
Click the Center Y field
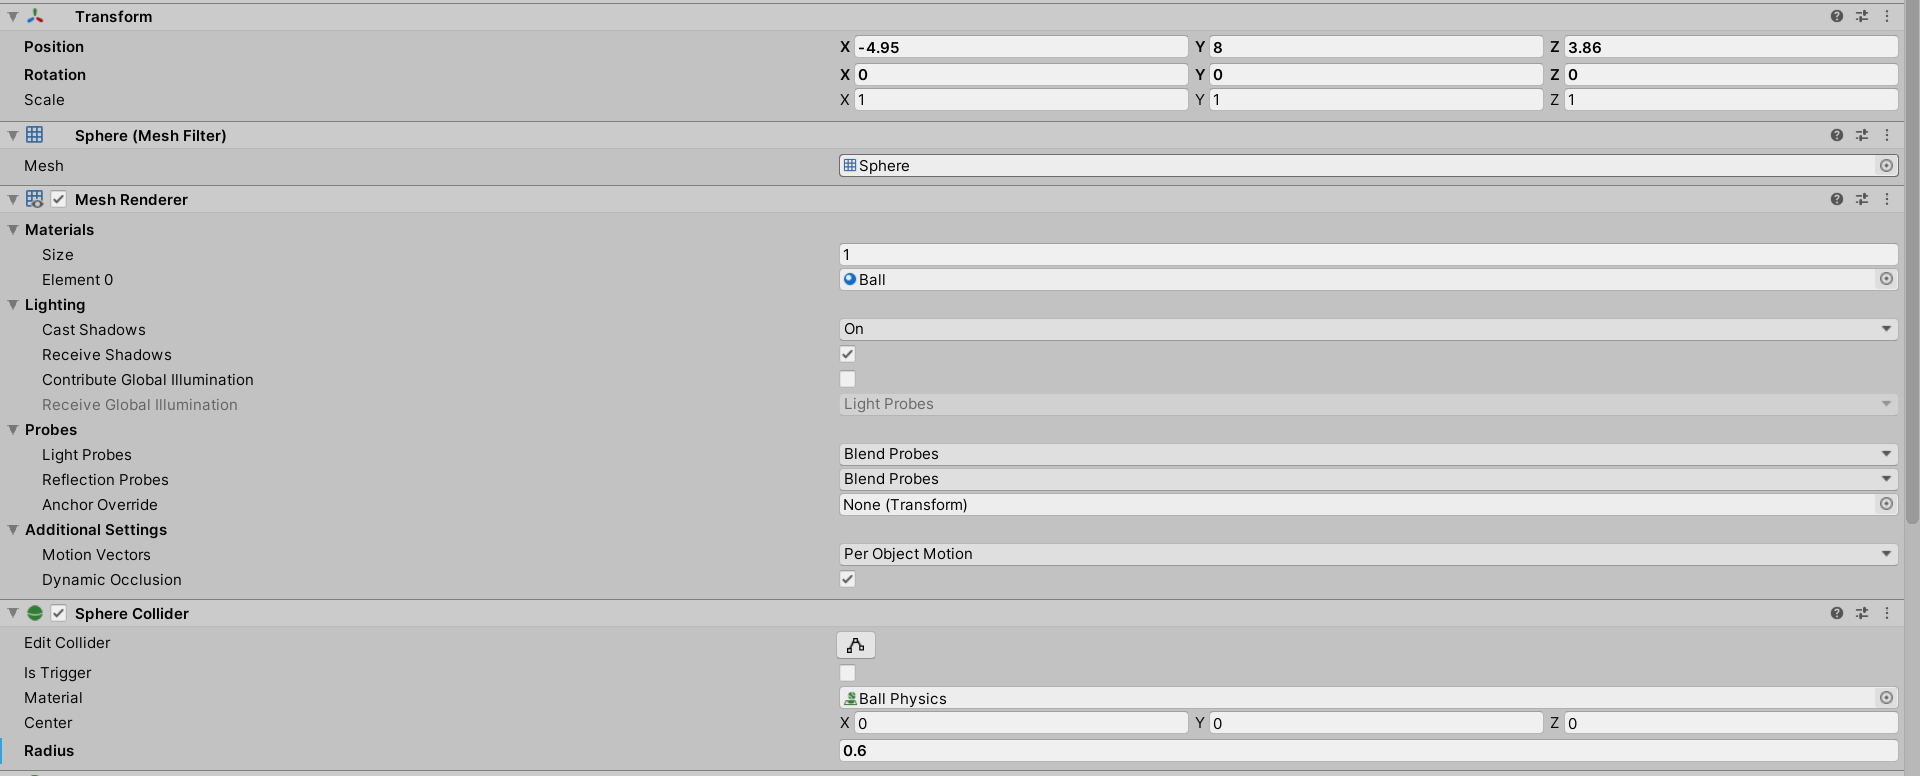click(x=1376, y=723)
